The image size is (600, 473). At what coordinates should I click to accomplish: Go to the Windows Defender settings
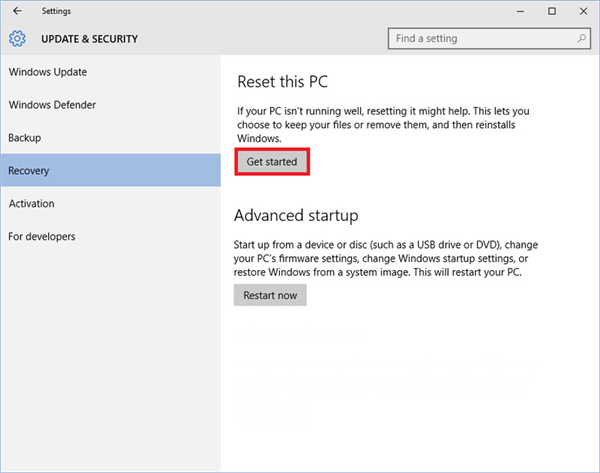52,105
